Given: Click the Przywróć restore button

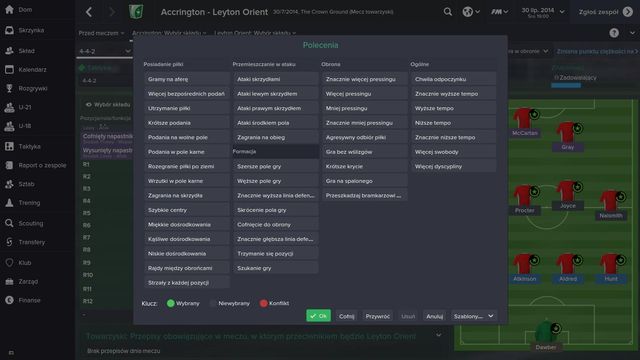Looking at the screenshot, I should tap(378, 316).
